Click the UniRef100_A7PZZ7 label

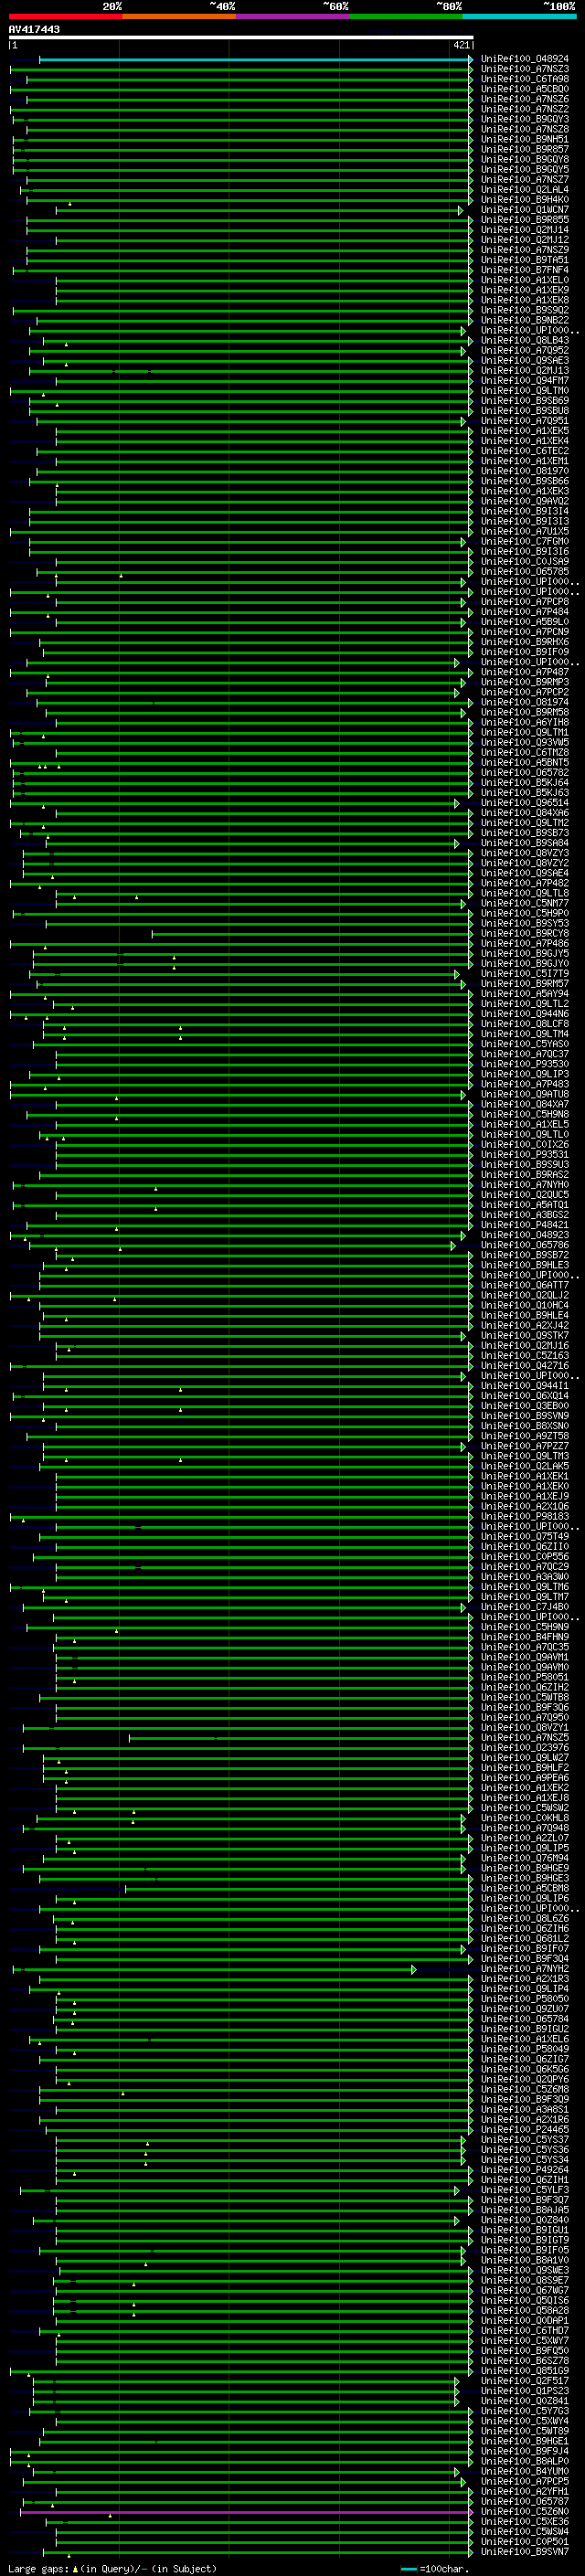(x=524, y=1446)
